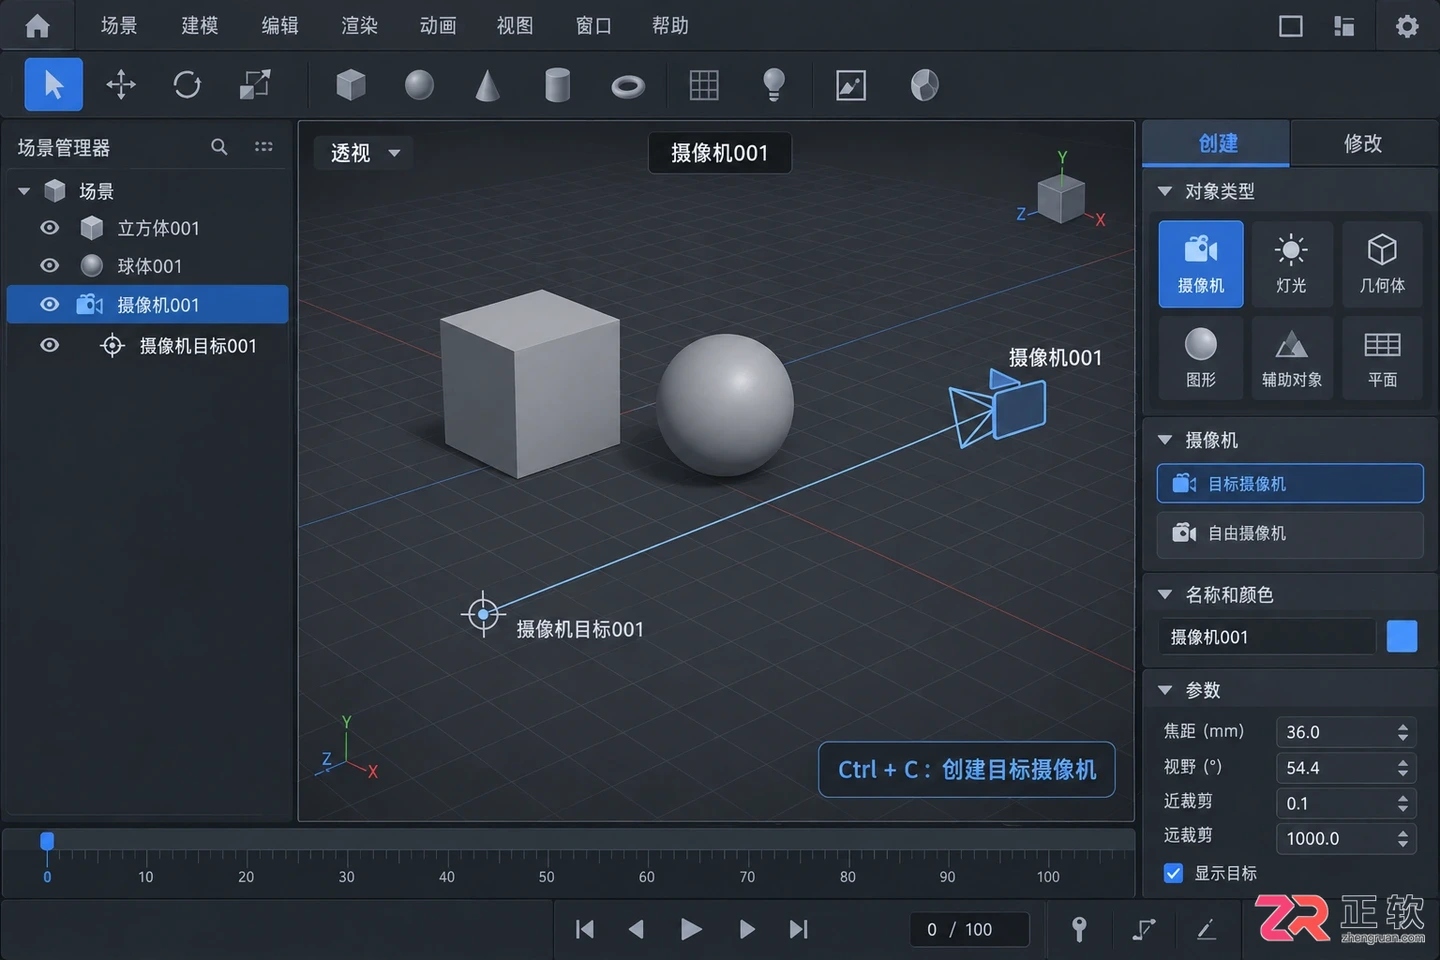
Task: Uncheck the 显示目标 checkbox
Action: tap(1174, 873)
